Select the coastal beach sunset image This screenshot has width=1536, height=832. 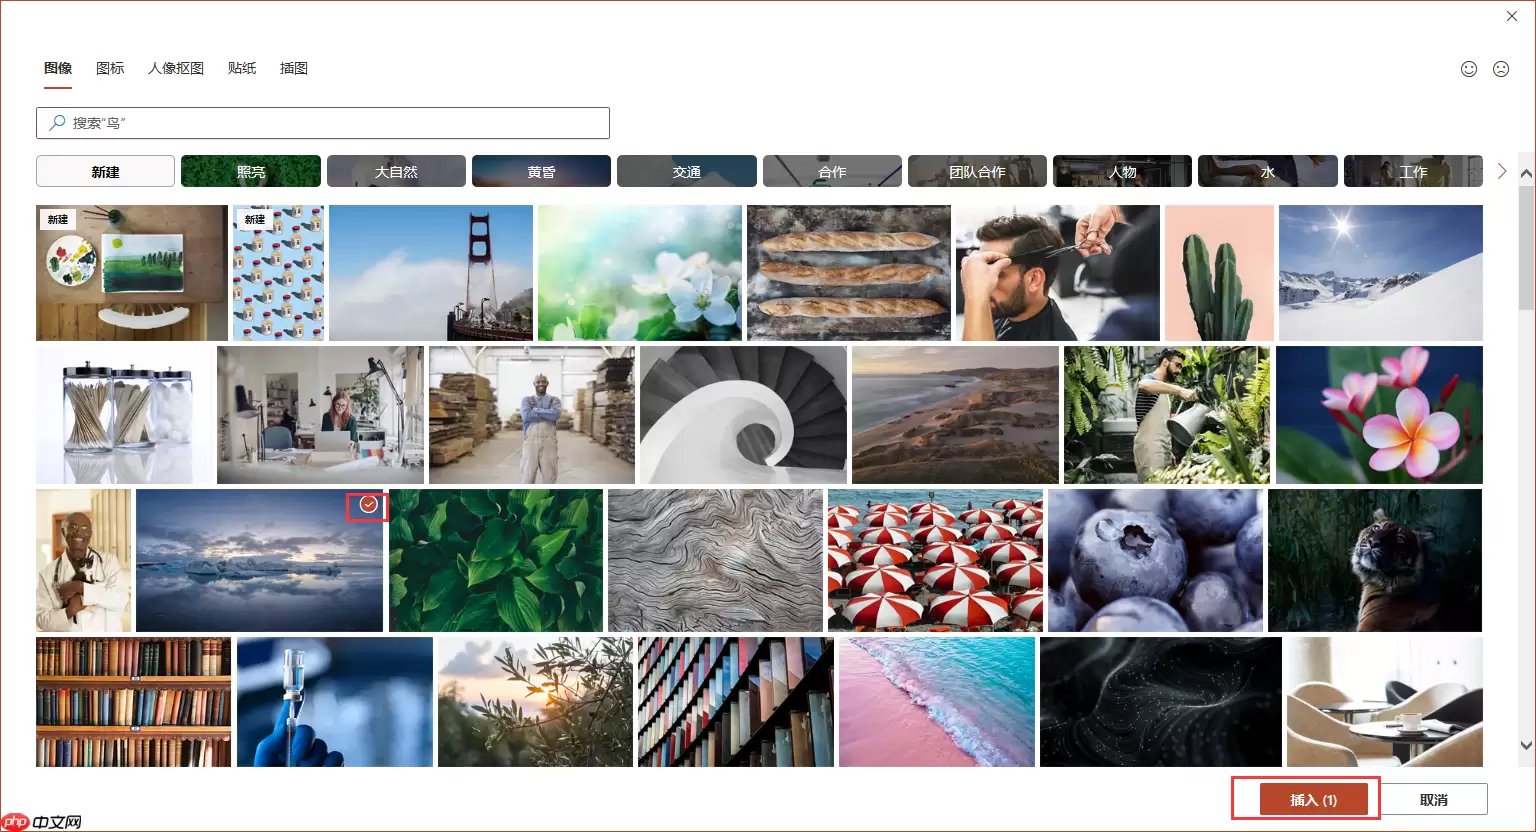click(955, 415)
